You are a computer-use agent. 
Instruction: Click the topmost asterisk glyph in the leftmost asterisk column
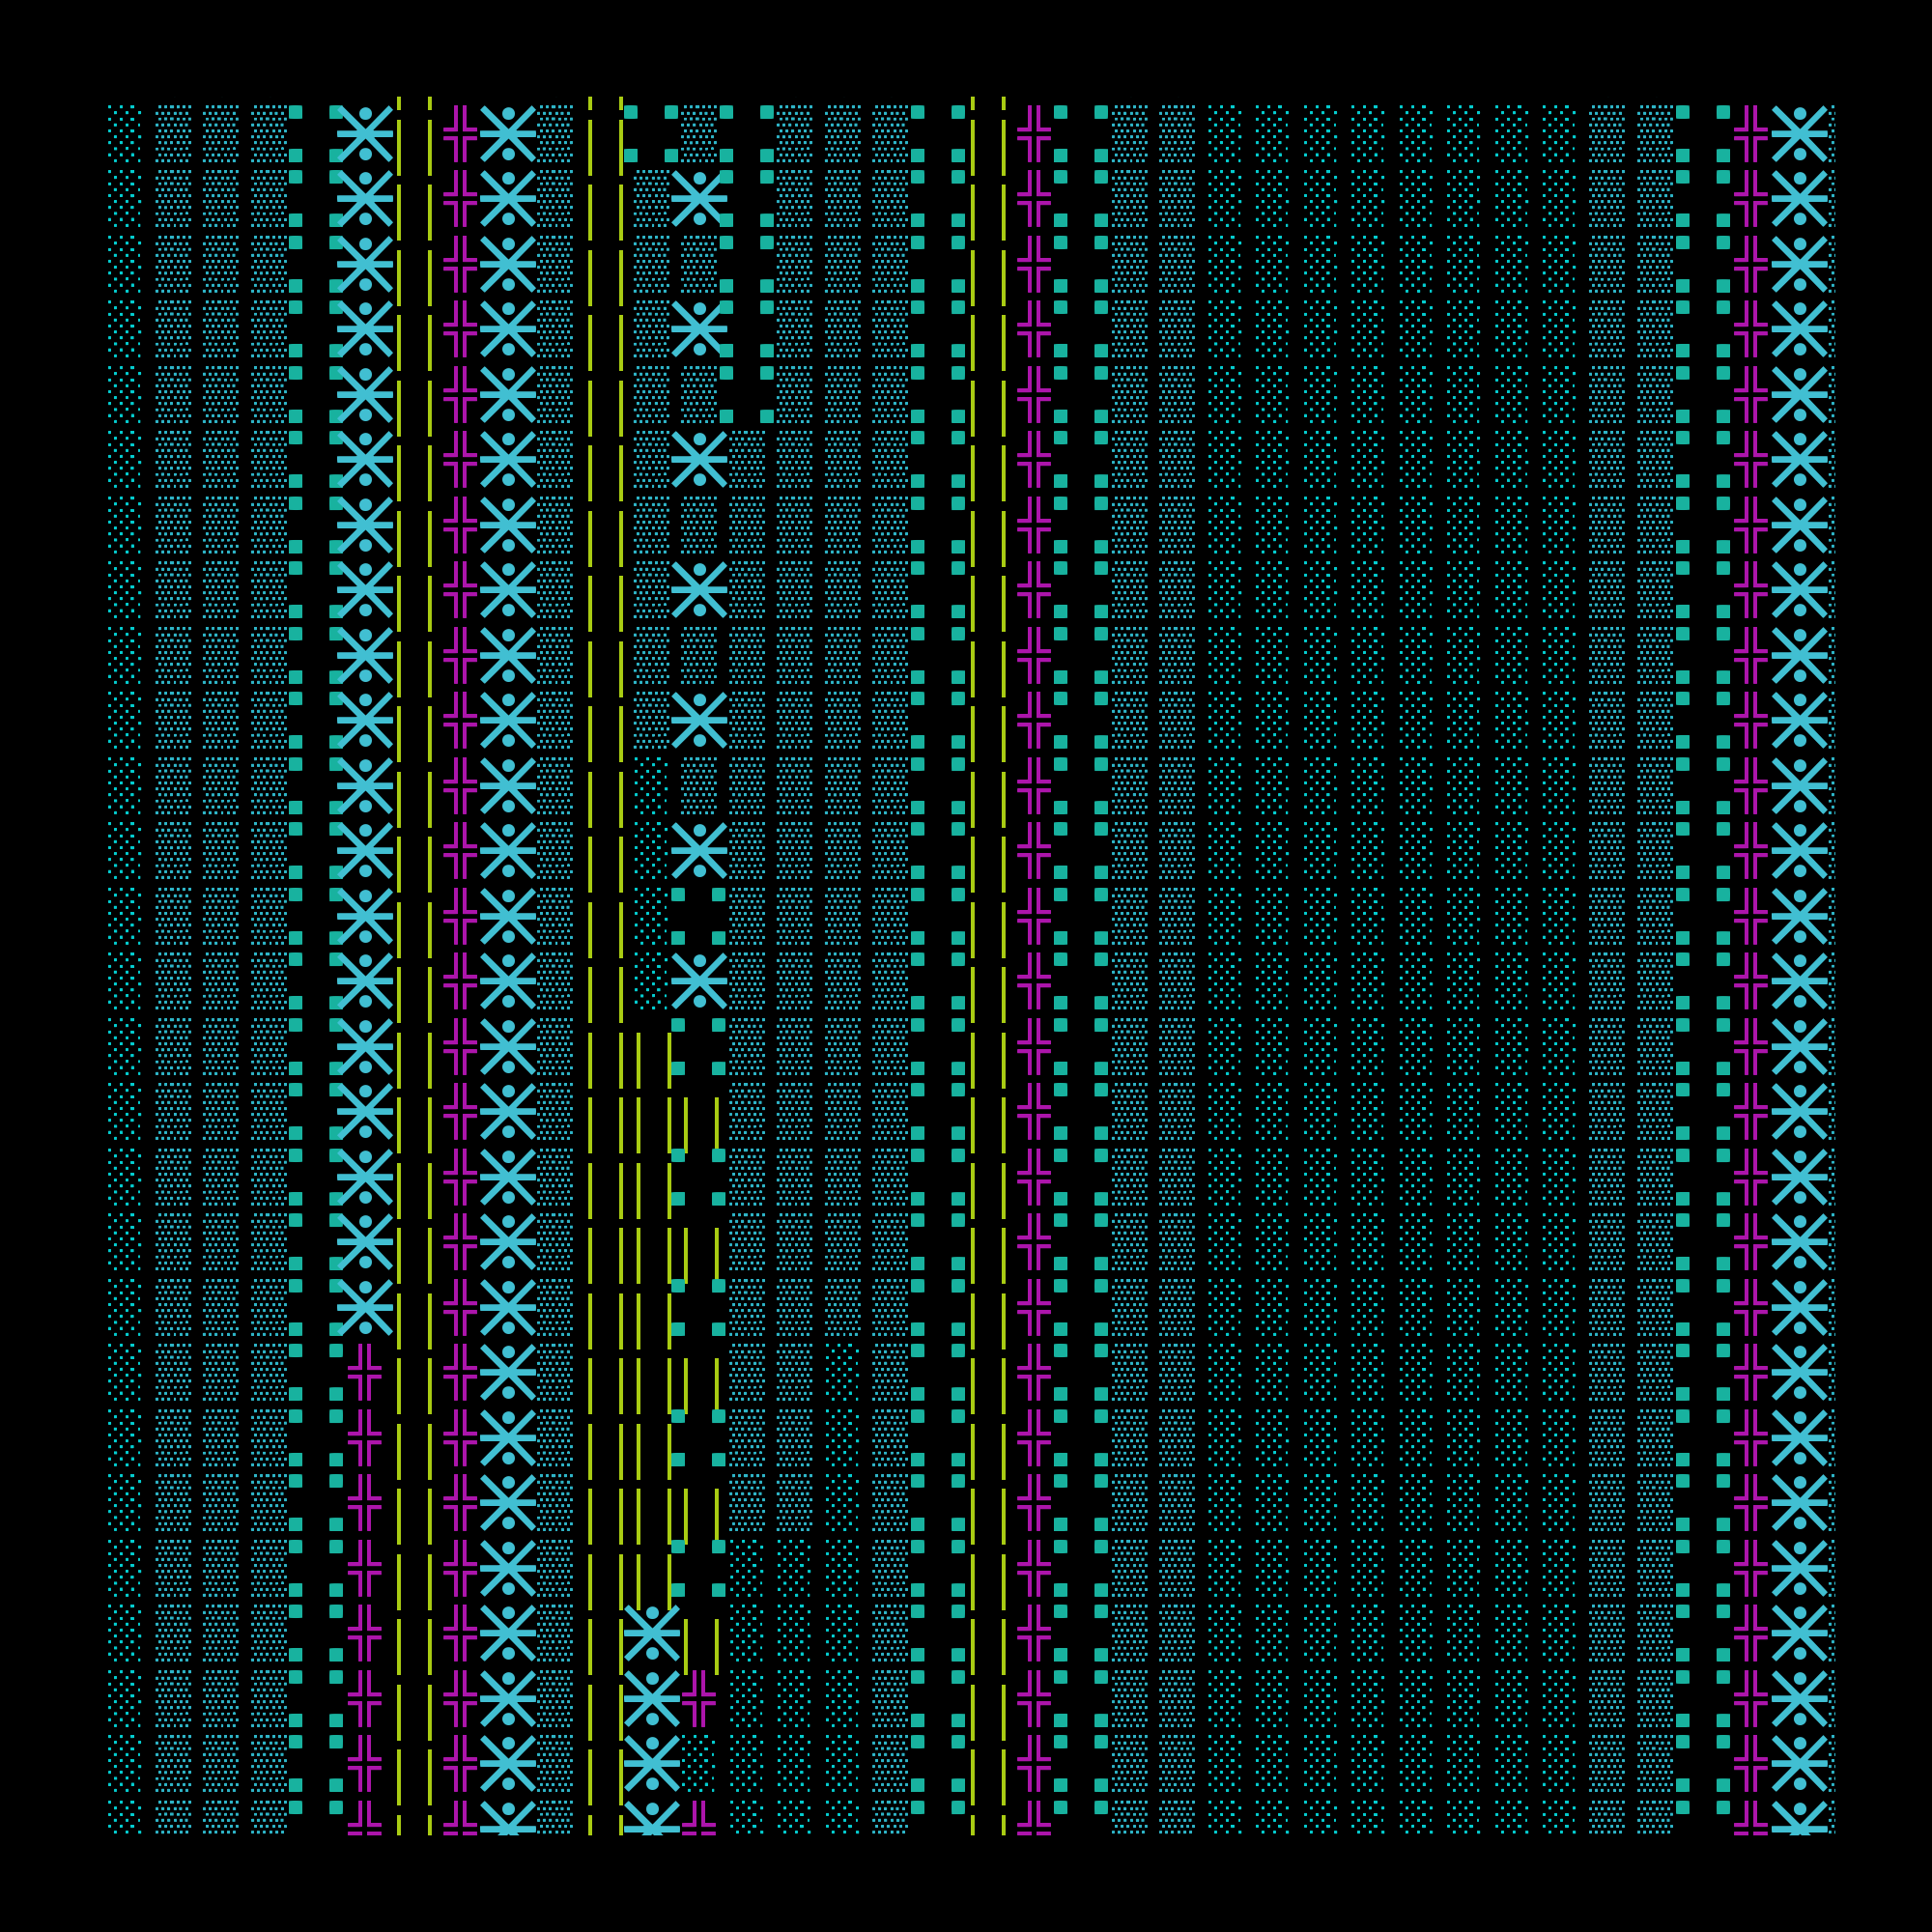(365, 133)
